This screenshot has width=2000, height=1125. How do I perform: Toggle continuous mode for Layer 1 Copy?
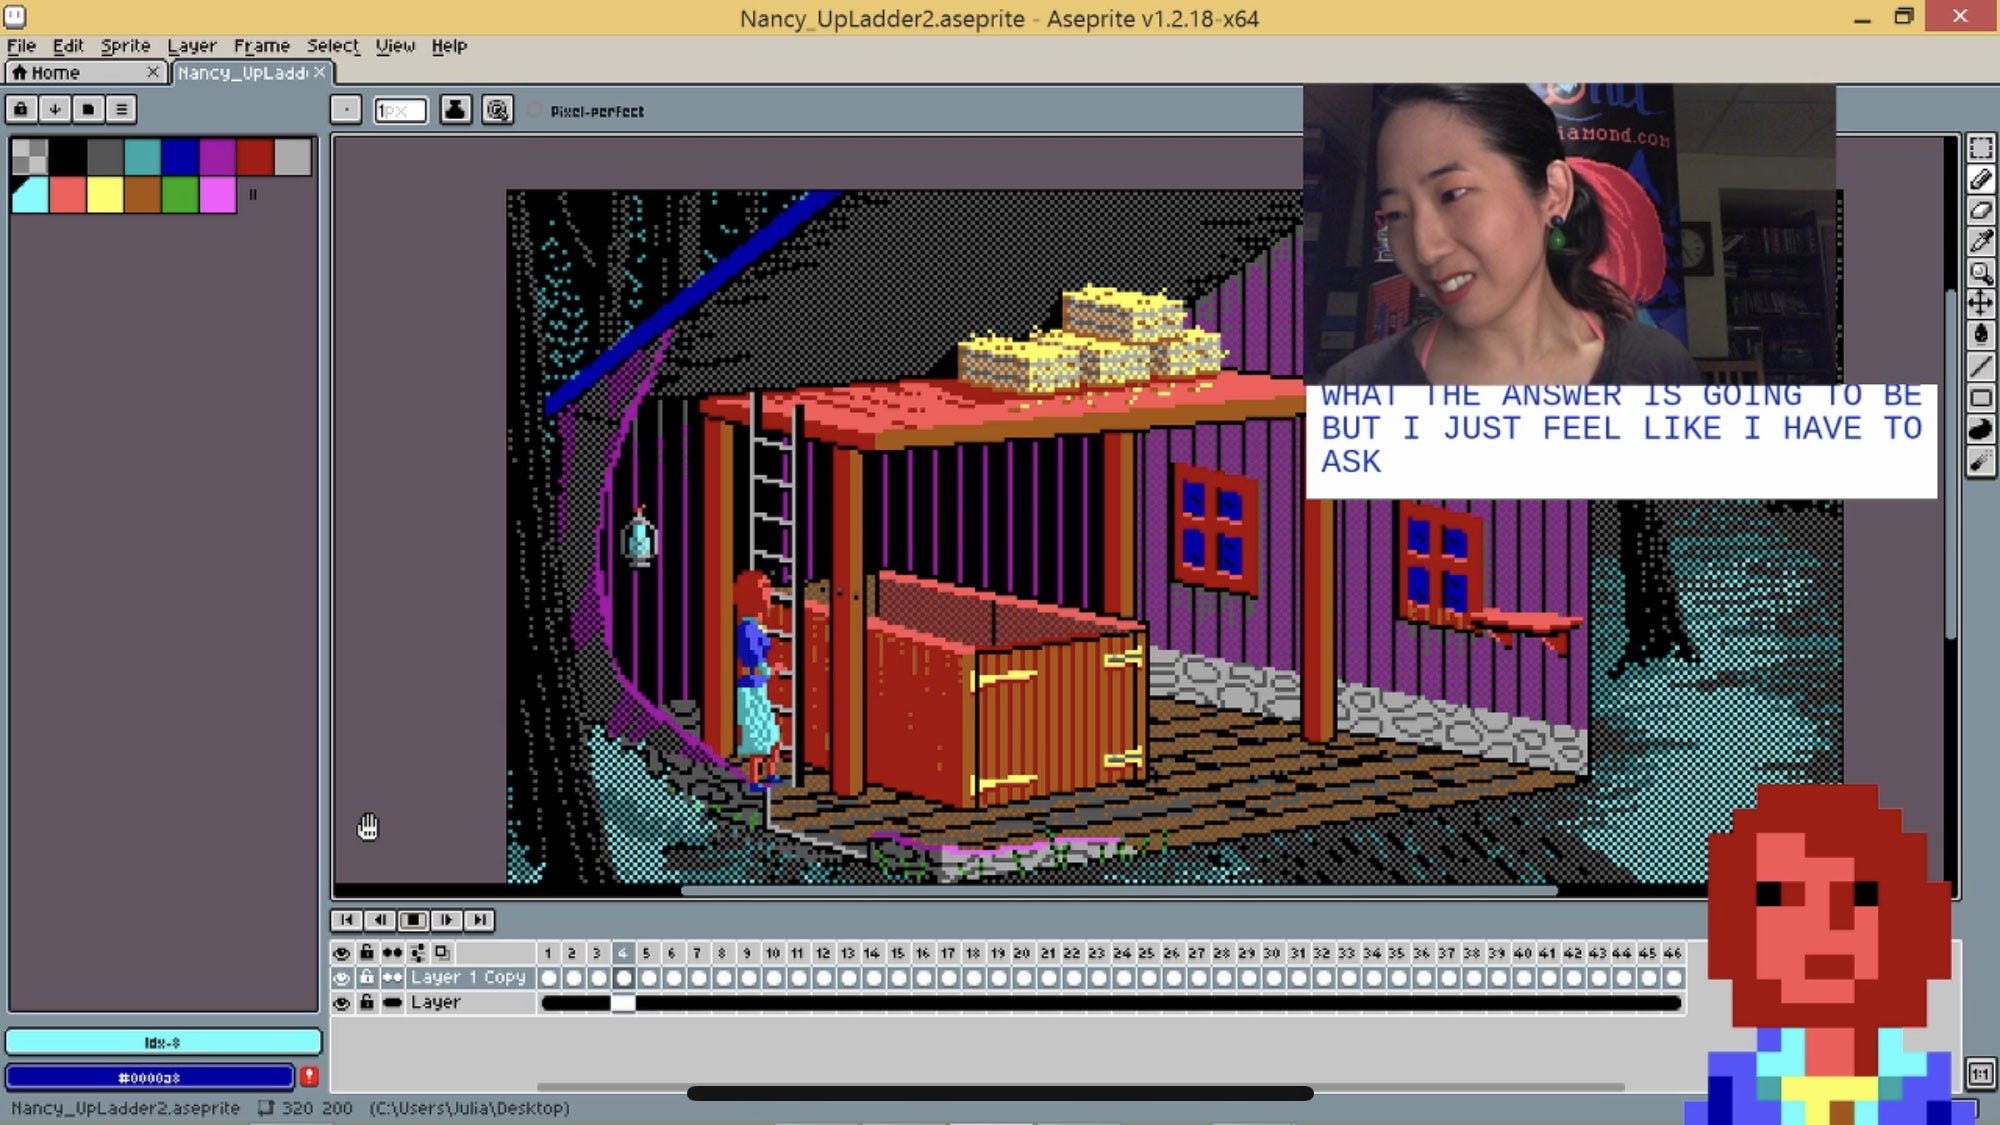coord(392,978)
